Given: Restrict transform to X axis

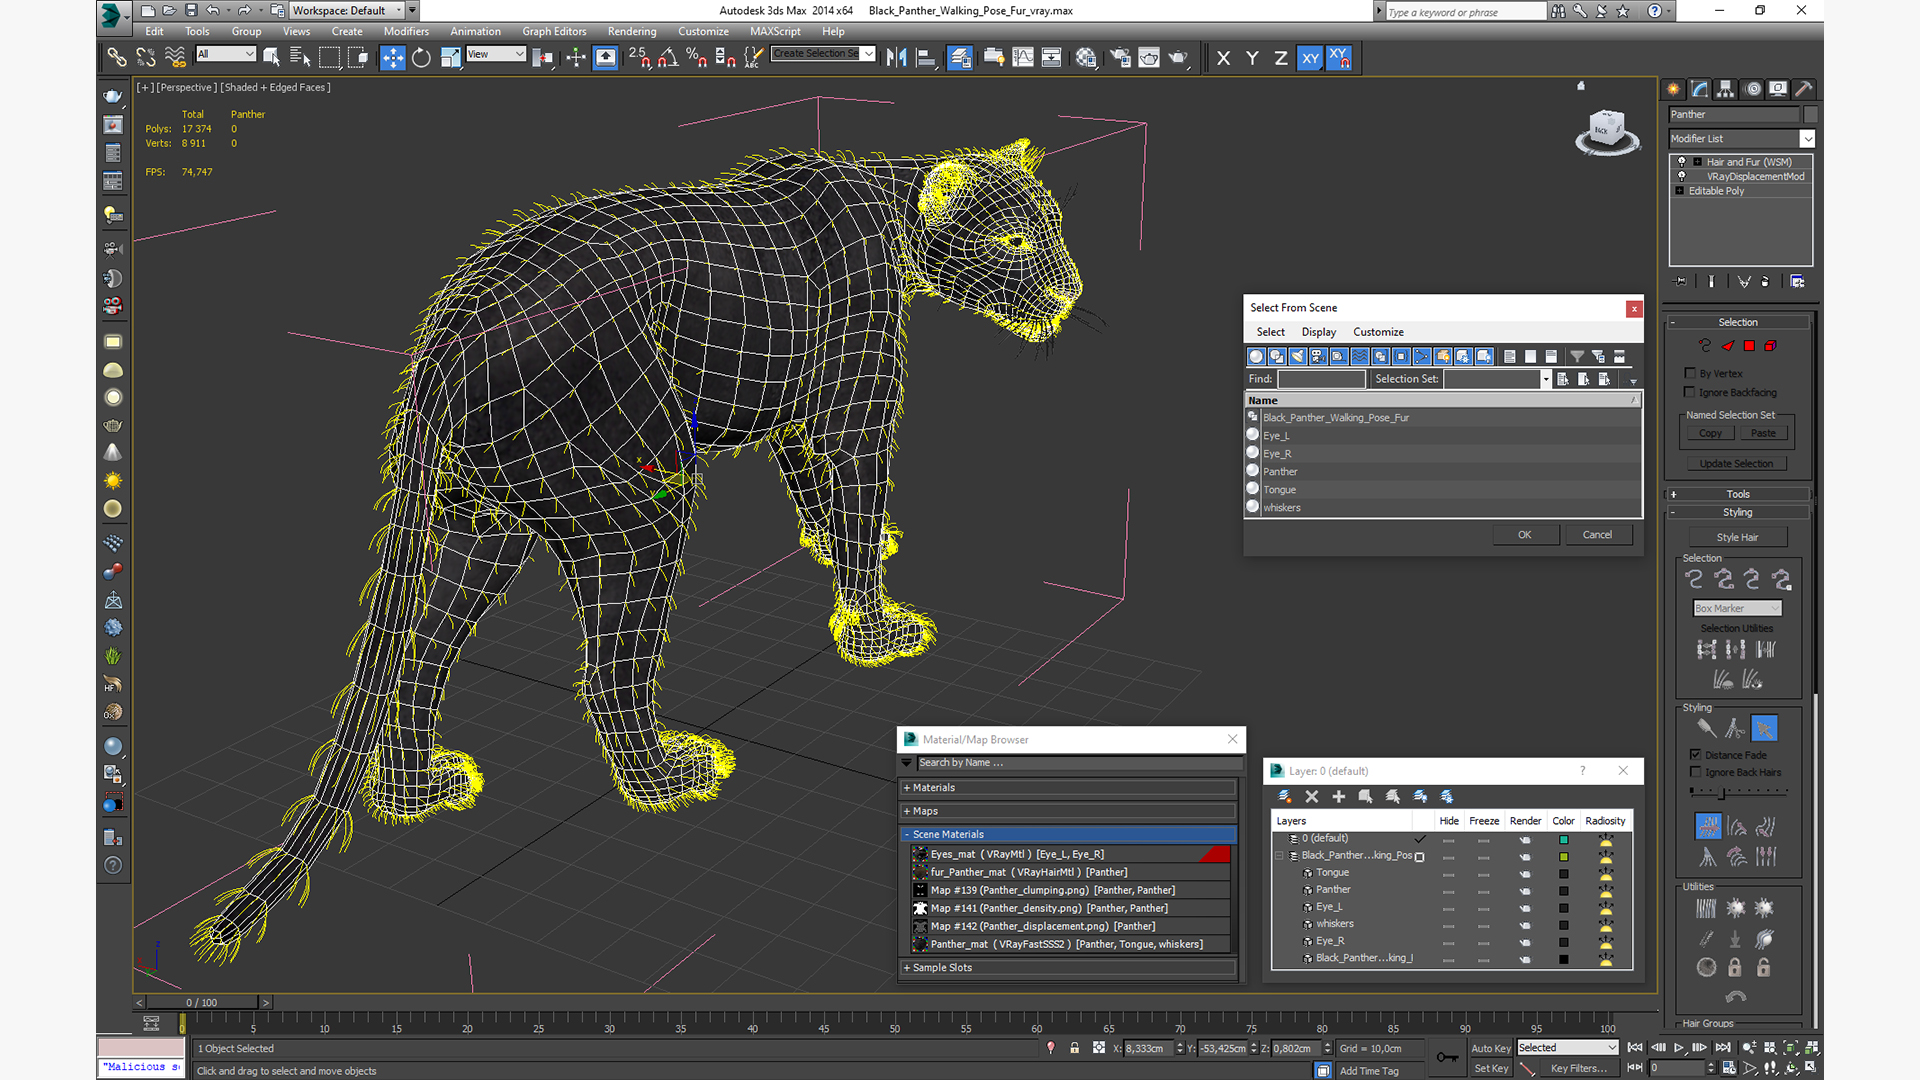Looking at the screenshot, I should 1223,58.
